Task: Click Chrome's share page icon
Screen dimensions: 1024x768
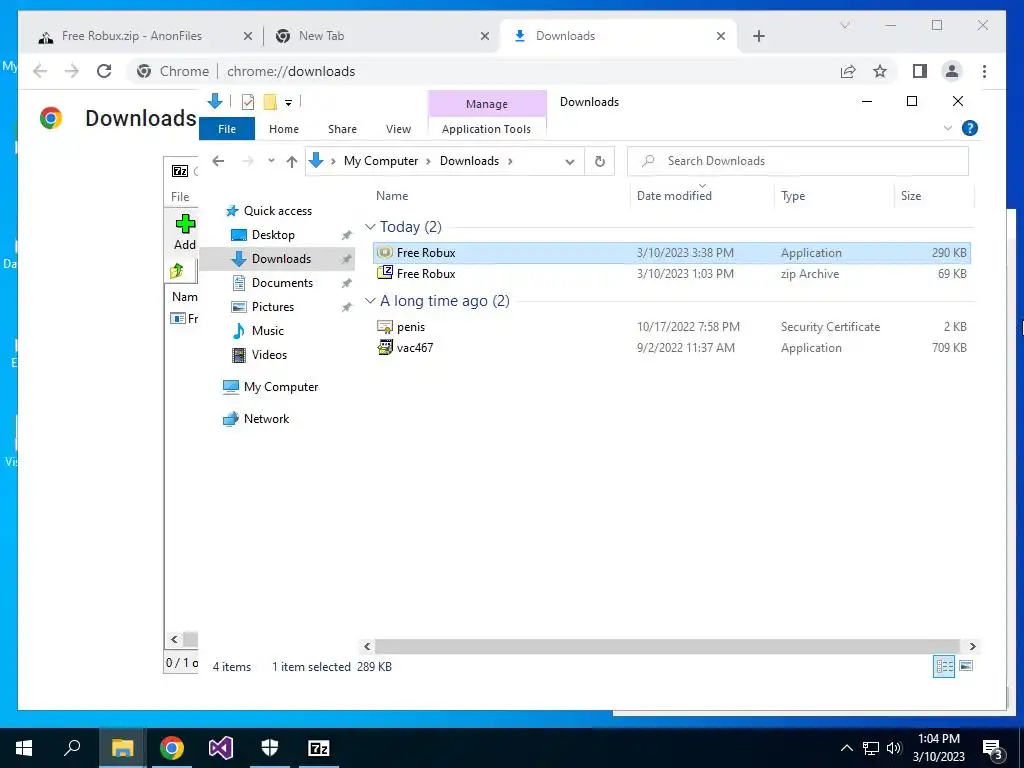Action: pos(848,71)
